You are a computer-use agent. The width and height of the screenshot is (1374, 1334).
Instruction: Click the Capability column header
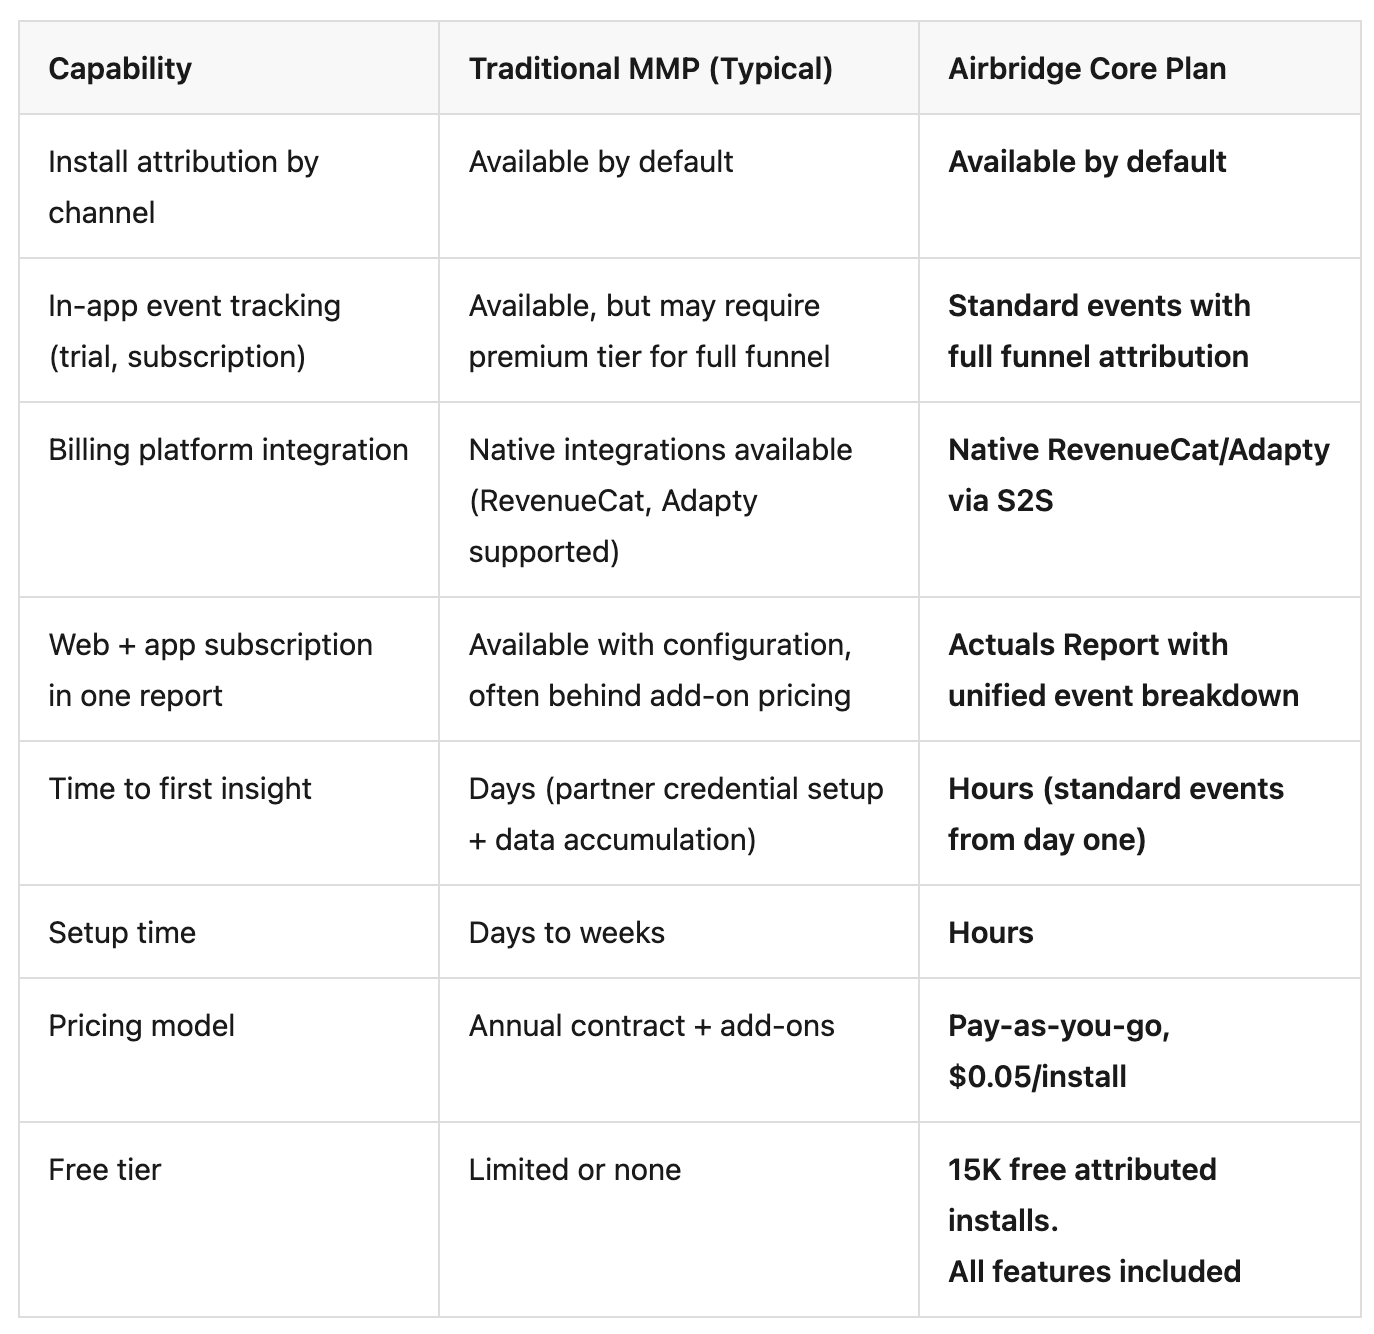coord(120,68)
